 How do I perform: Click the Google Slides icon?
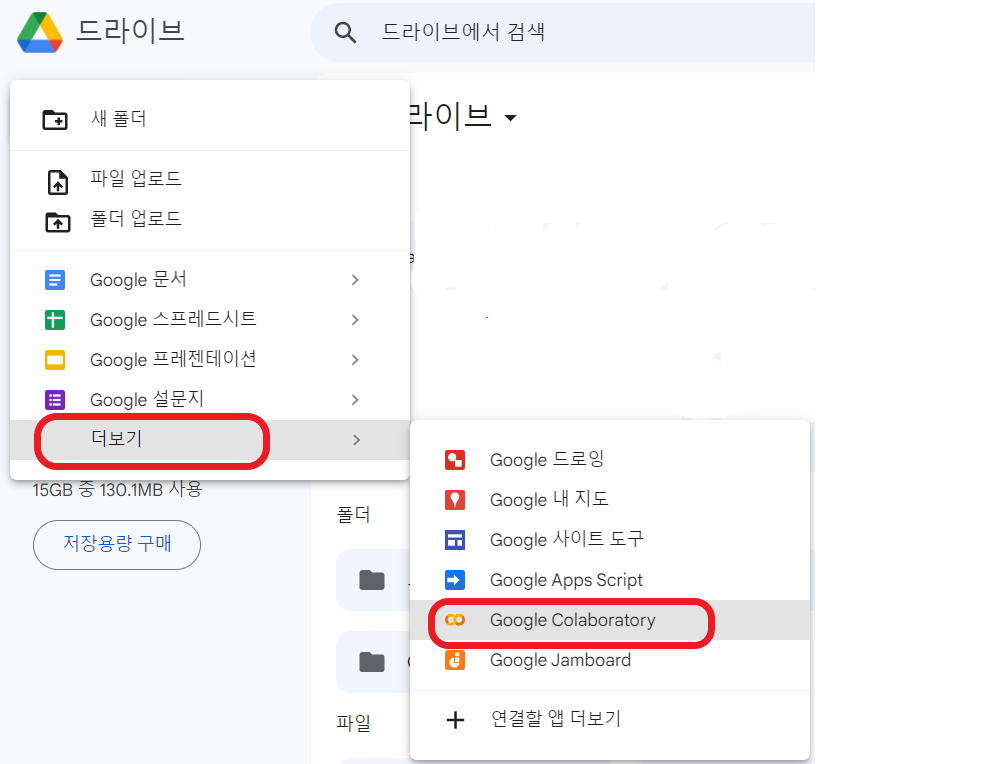coord(55,360)
